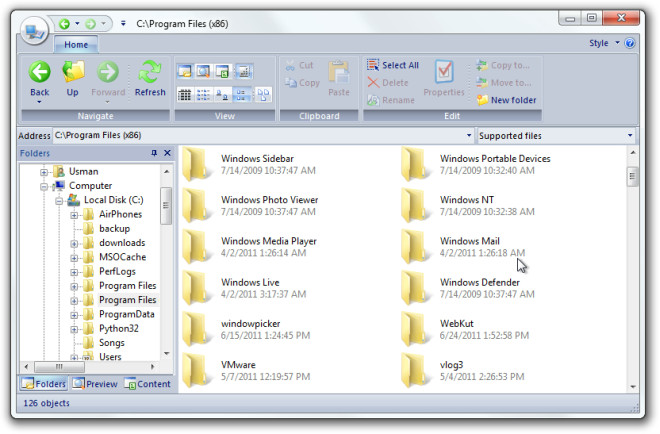Screen dimensions: 660x434
Task: Open the Address bar path dropdown
Action: [468, 136]
